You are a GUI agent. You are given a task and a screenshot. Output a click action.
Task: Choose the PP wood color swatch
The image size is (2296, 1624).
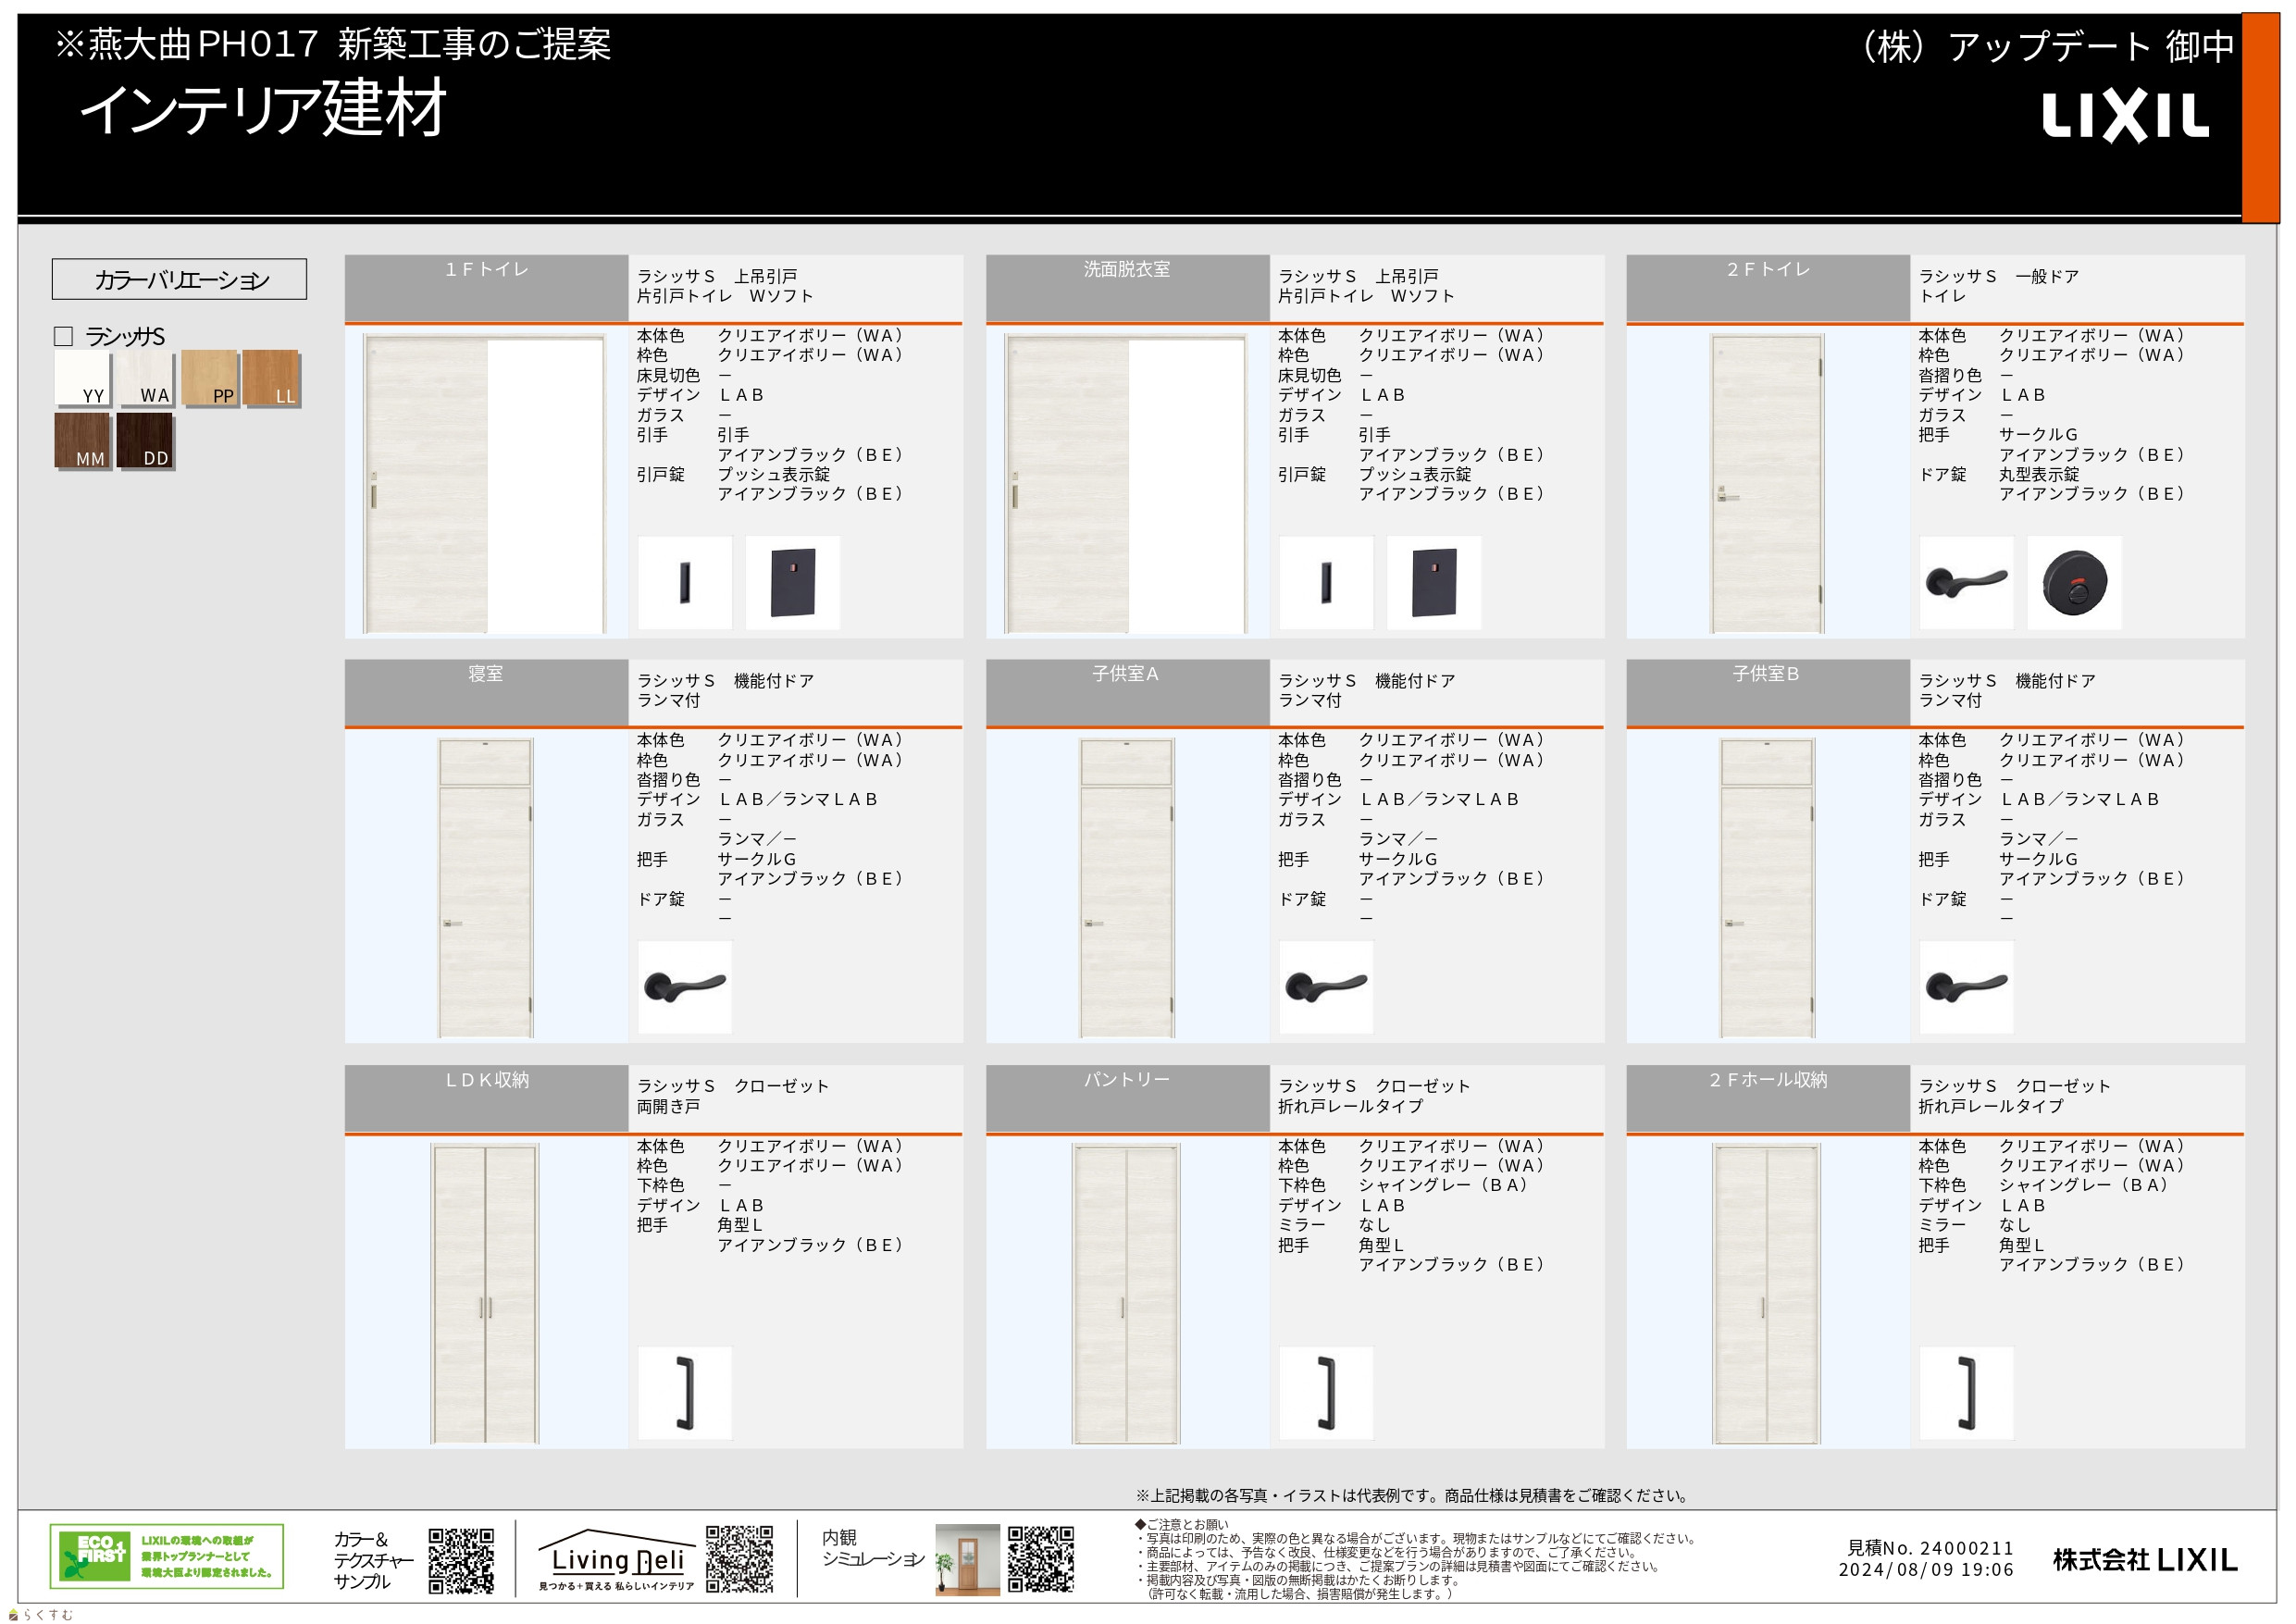click(x=209, y=378)
